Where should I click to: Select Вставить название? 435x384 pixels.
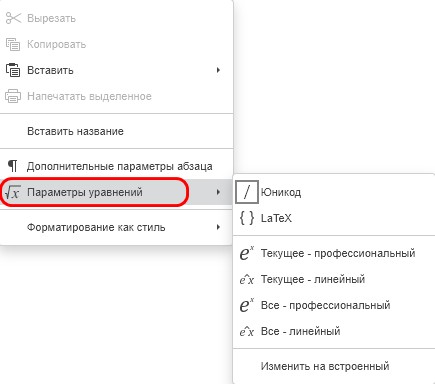tap(116, 131)
